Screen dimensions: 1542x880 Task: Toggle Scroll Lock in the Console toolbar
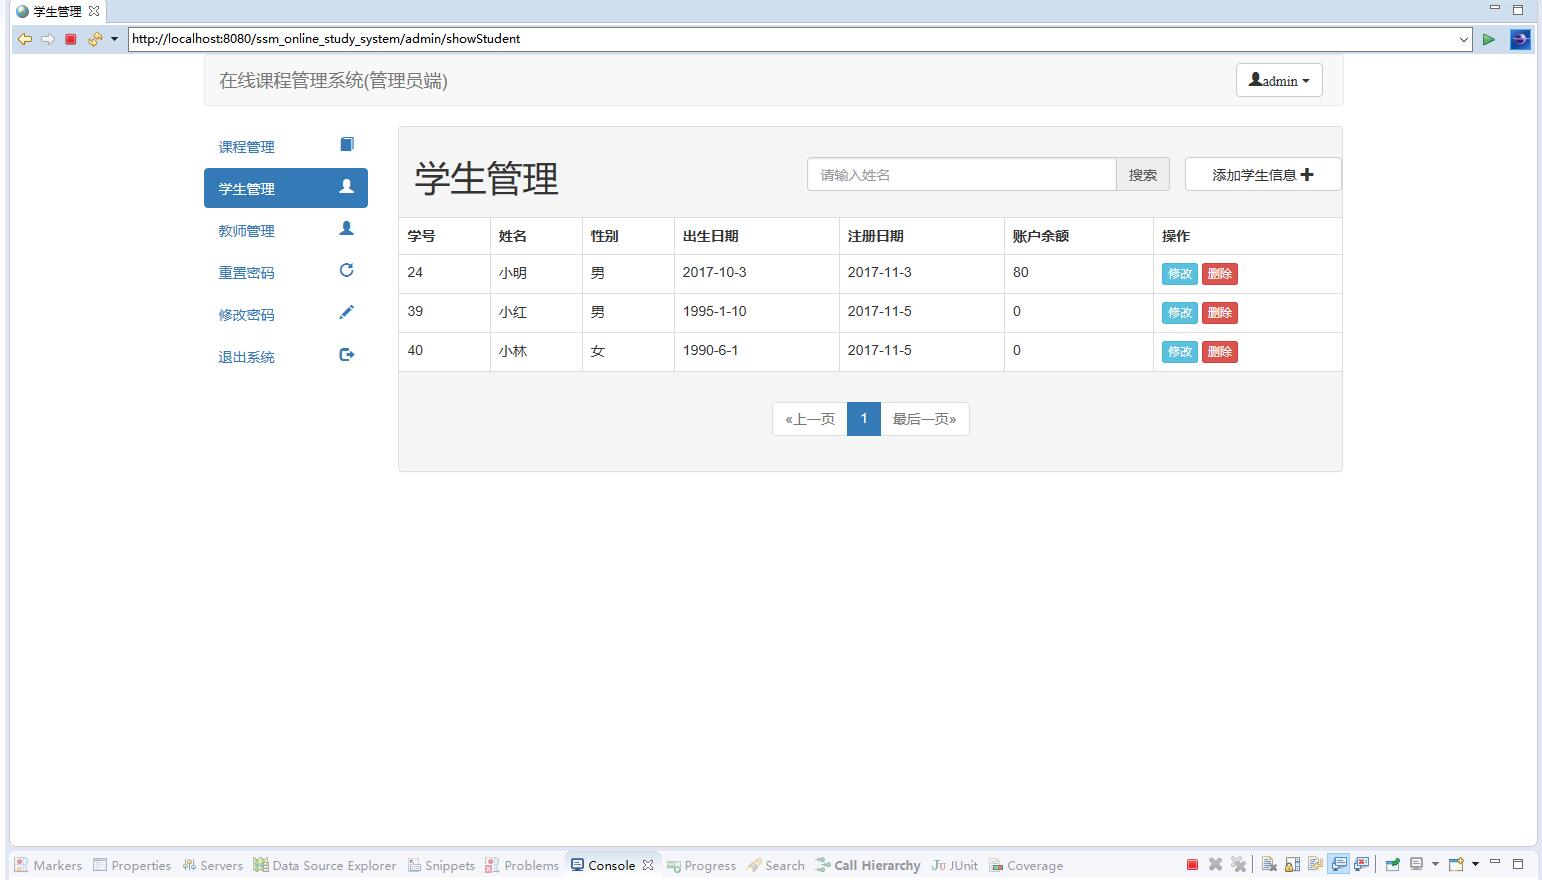point(1292,863)
